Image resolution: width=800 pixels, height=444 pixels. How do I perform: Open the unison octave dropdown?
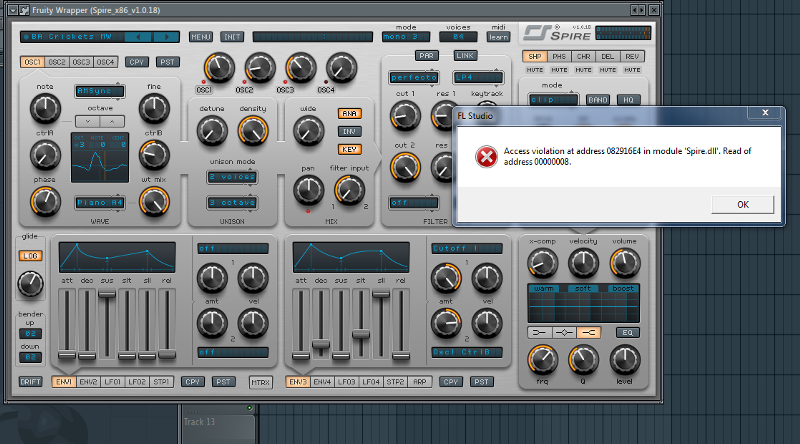click(232, 203)
